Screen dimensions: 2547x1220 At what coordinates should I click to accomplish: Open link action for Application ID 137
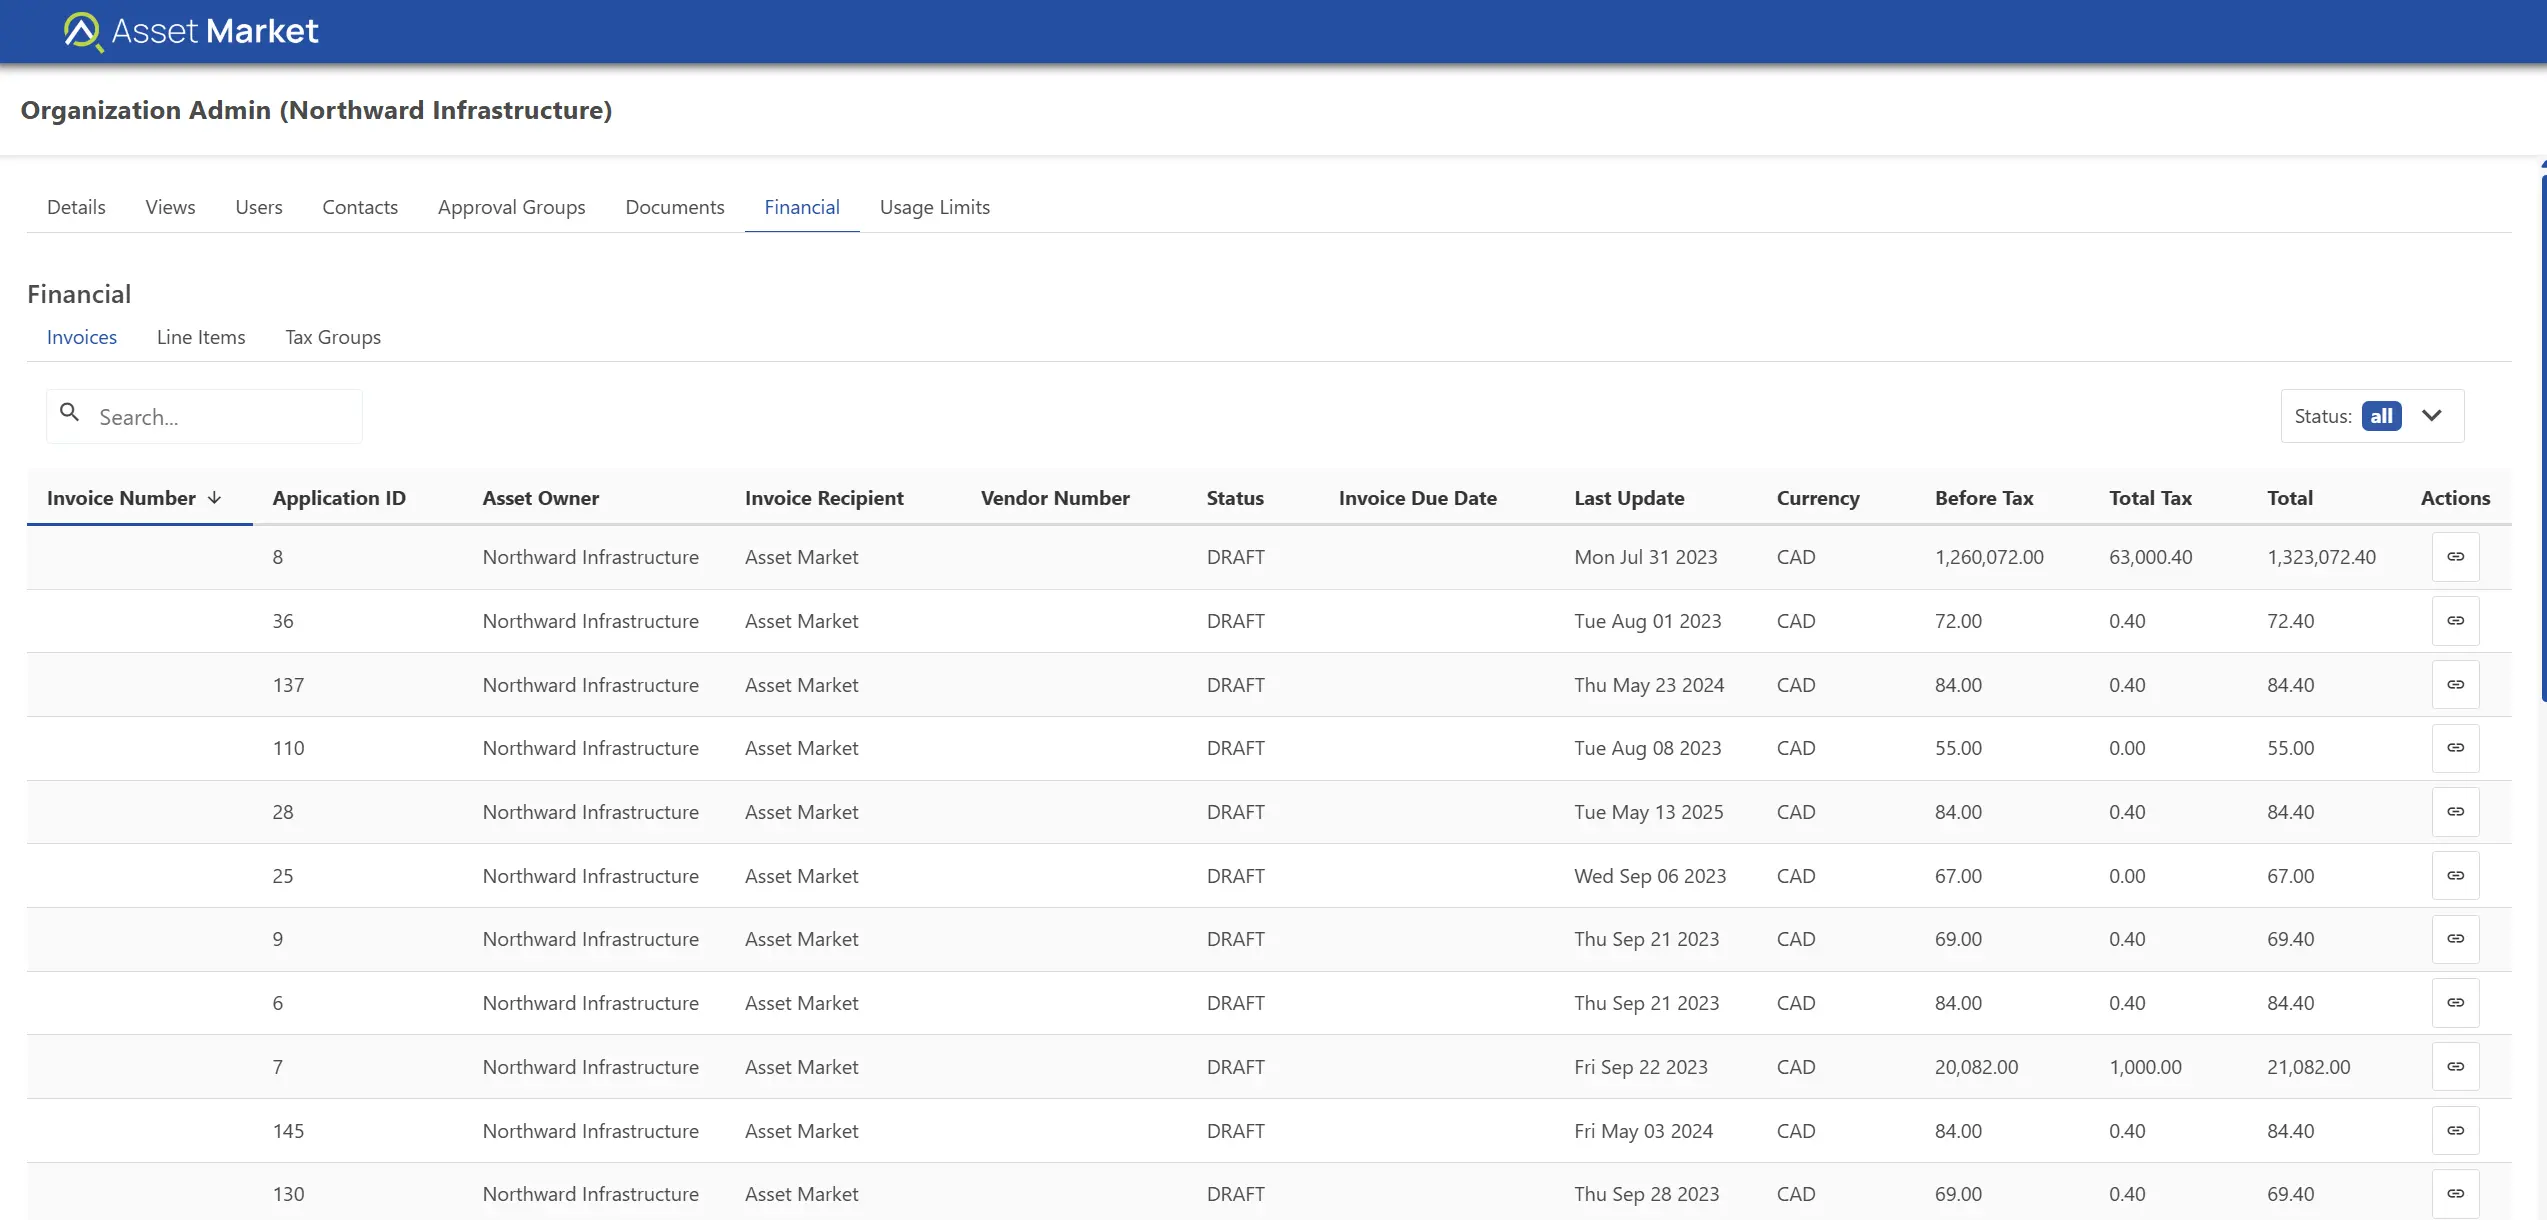[2455, 685]
